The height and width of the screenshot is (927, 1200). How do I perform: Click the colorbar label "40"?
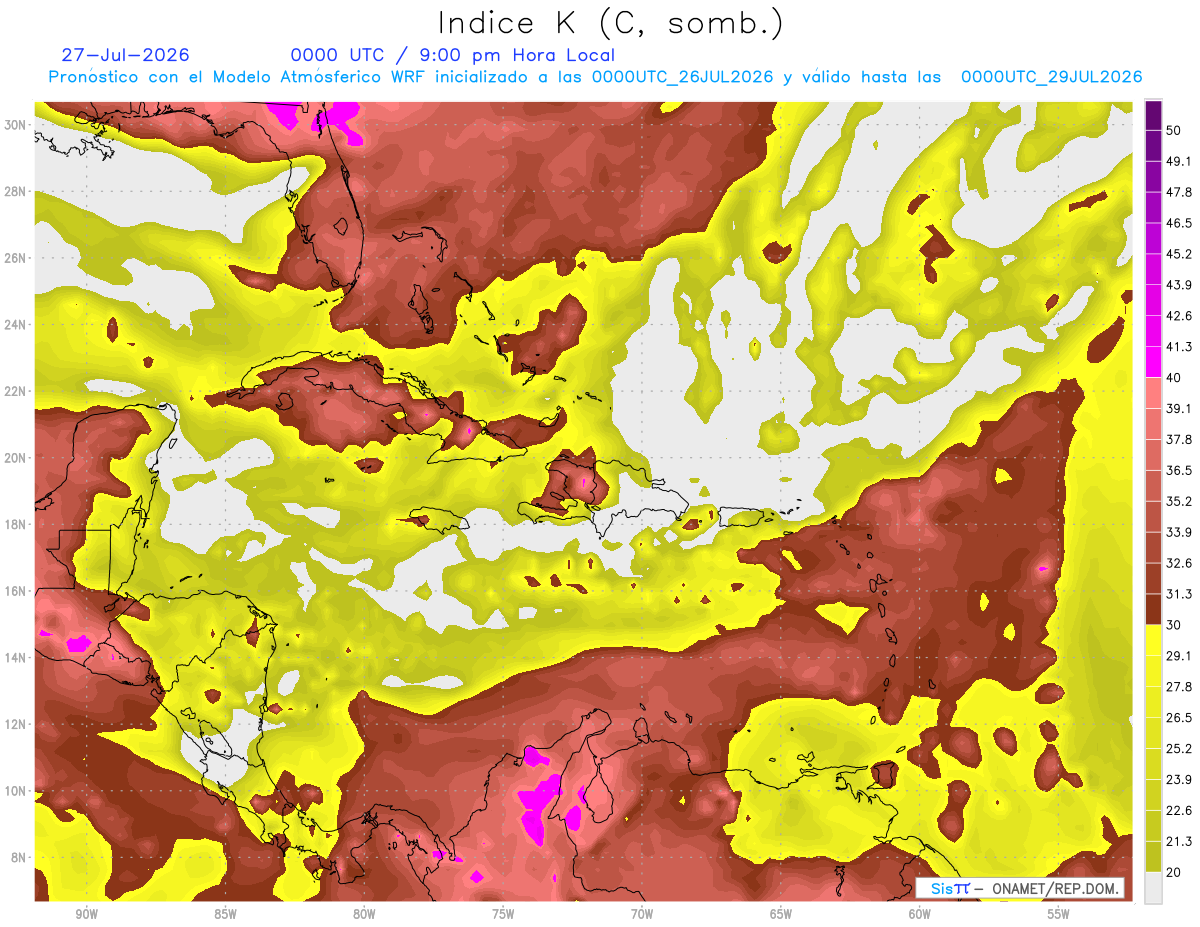[1174, 377]
